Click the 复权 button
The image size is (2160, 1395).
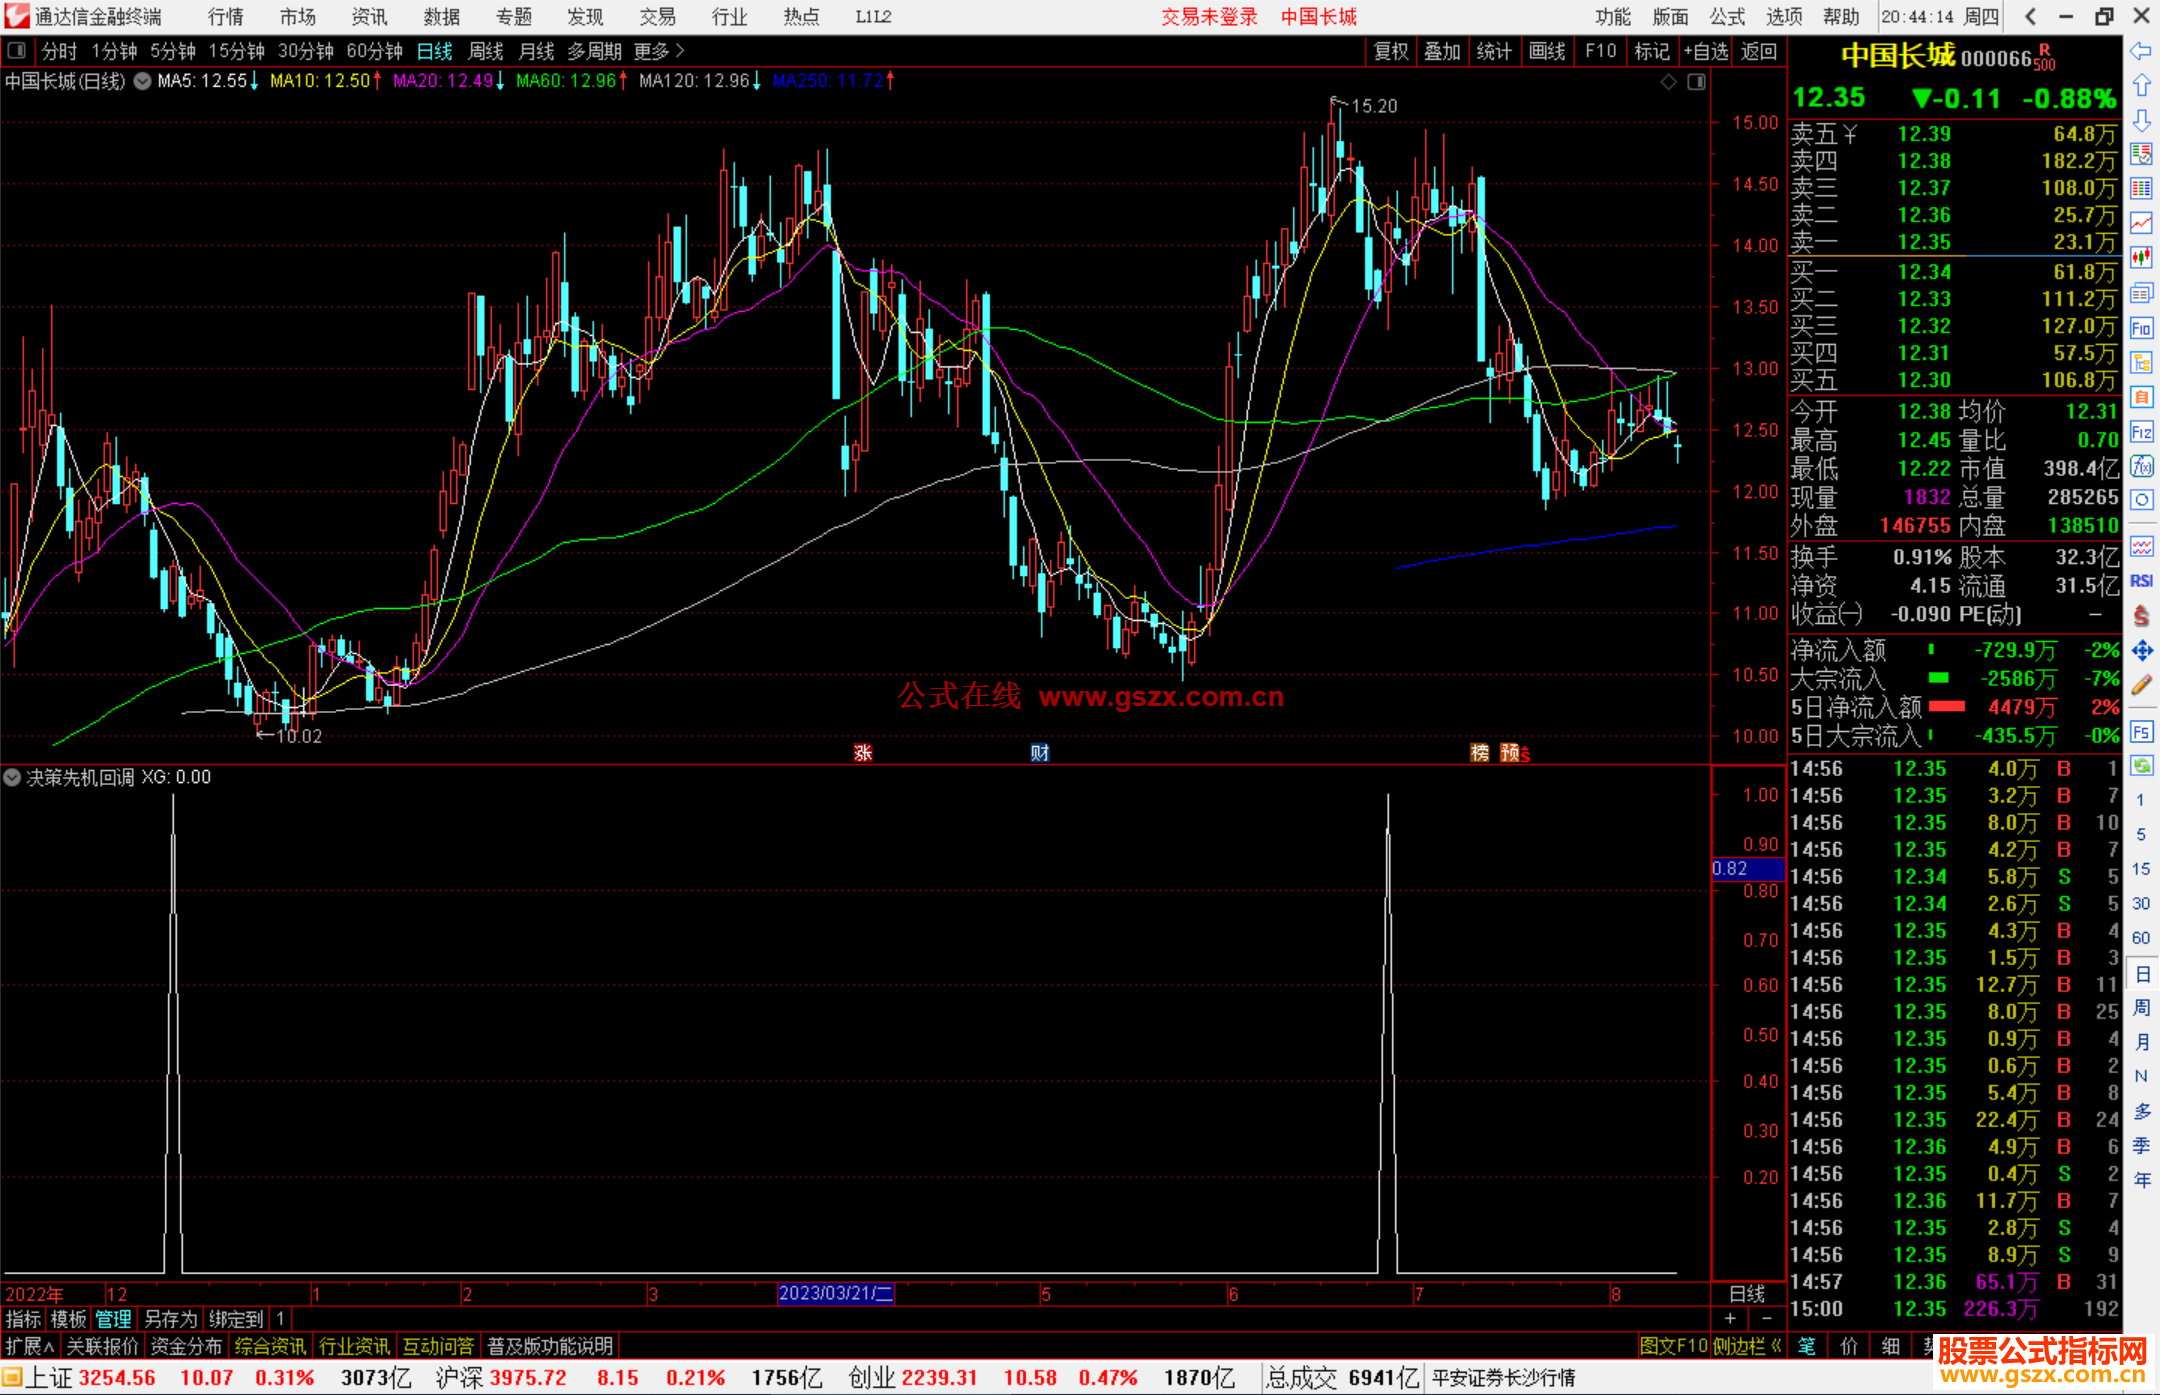1391,51
